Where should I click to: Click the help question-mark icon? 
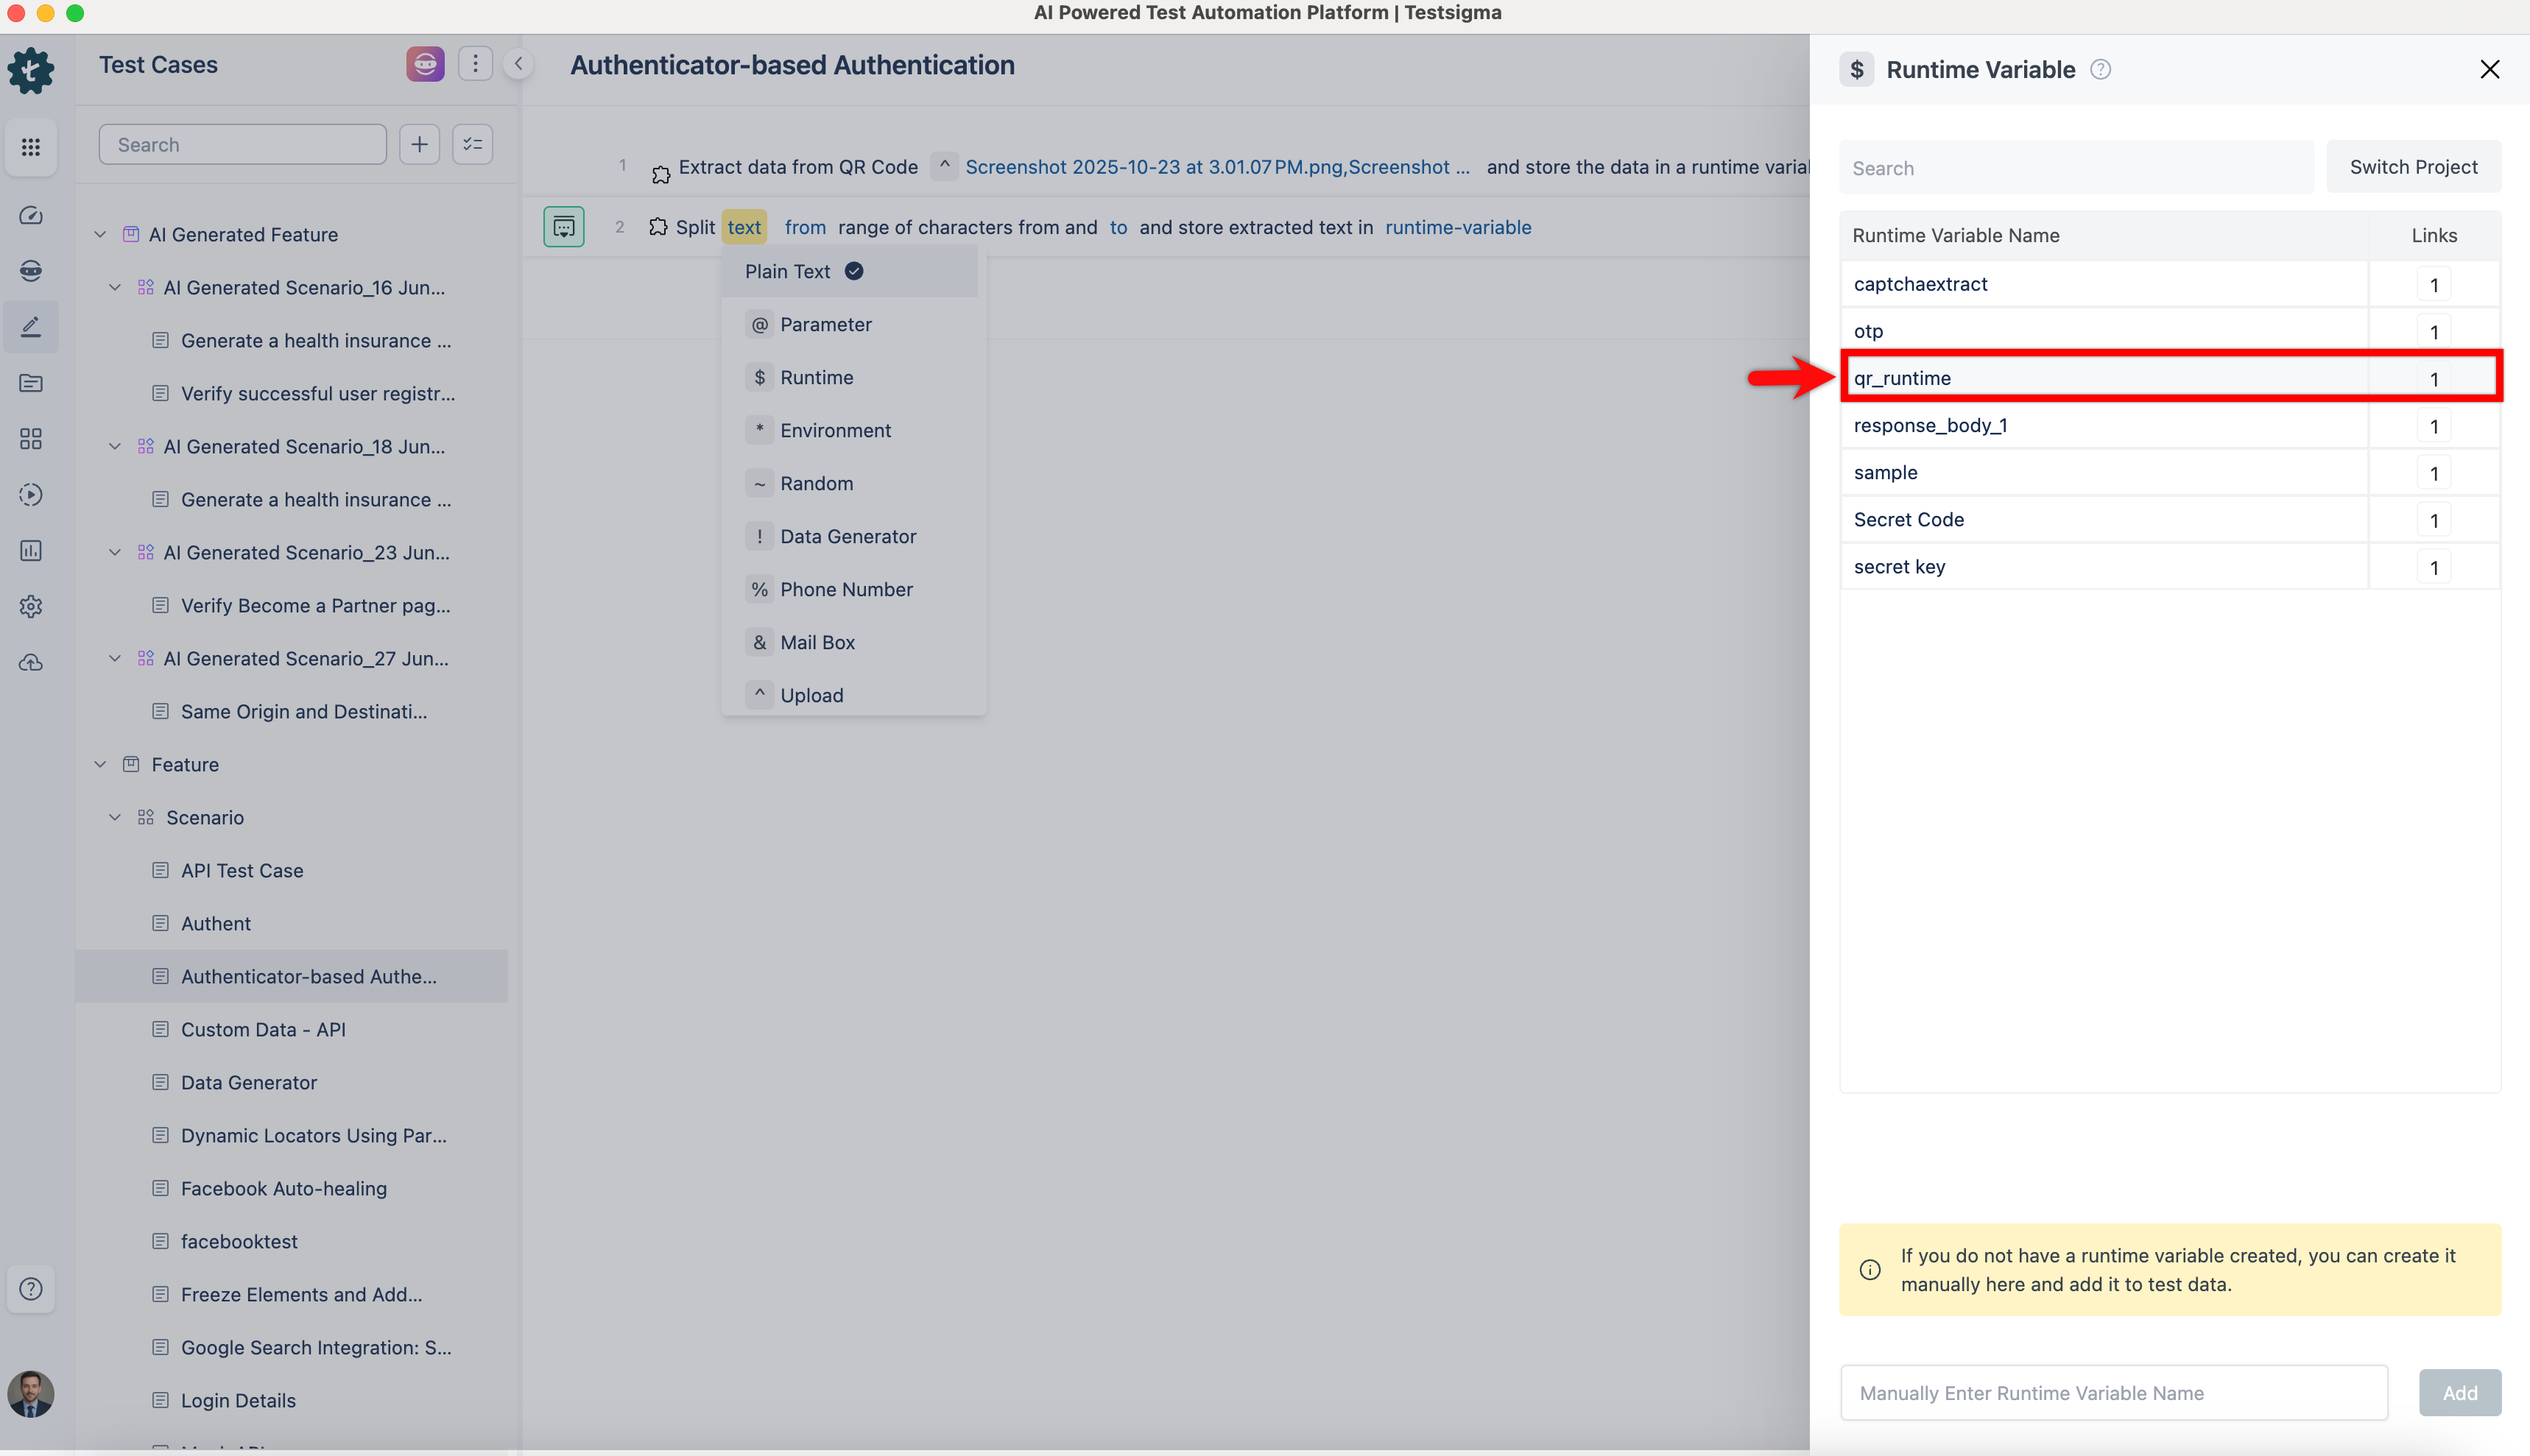[x=31, y=1289]
